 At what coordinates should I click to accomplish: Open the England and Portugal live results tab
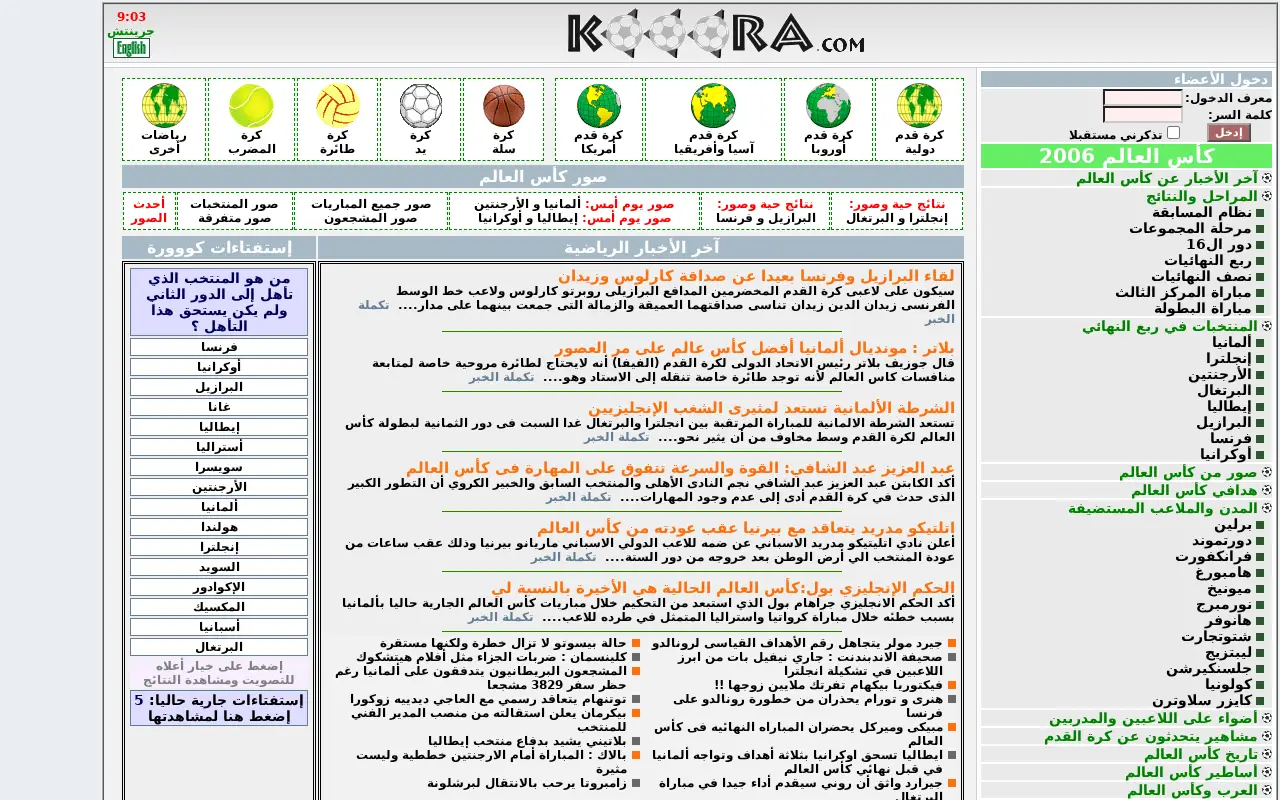[896, 211]
